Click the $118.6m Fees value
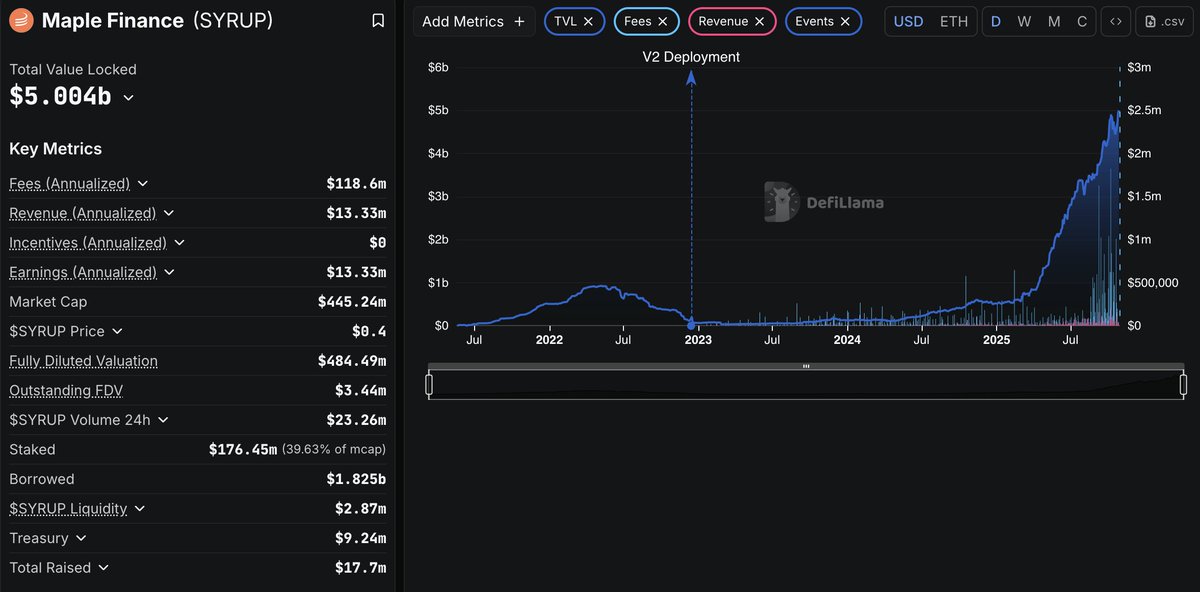Image resolution: width=1200 pixels, height=592 pixels. pyautogui.click(x=356, y=184)
